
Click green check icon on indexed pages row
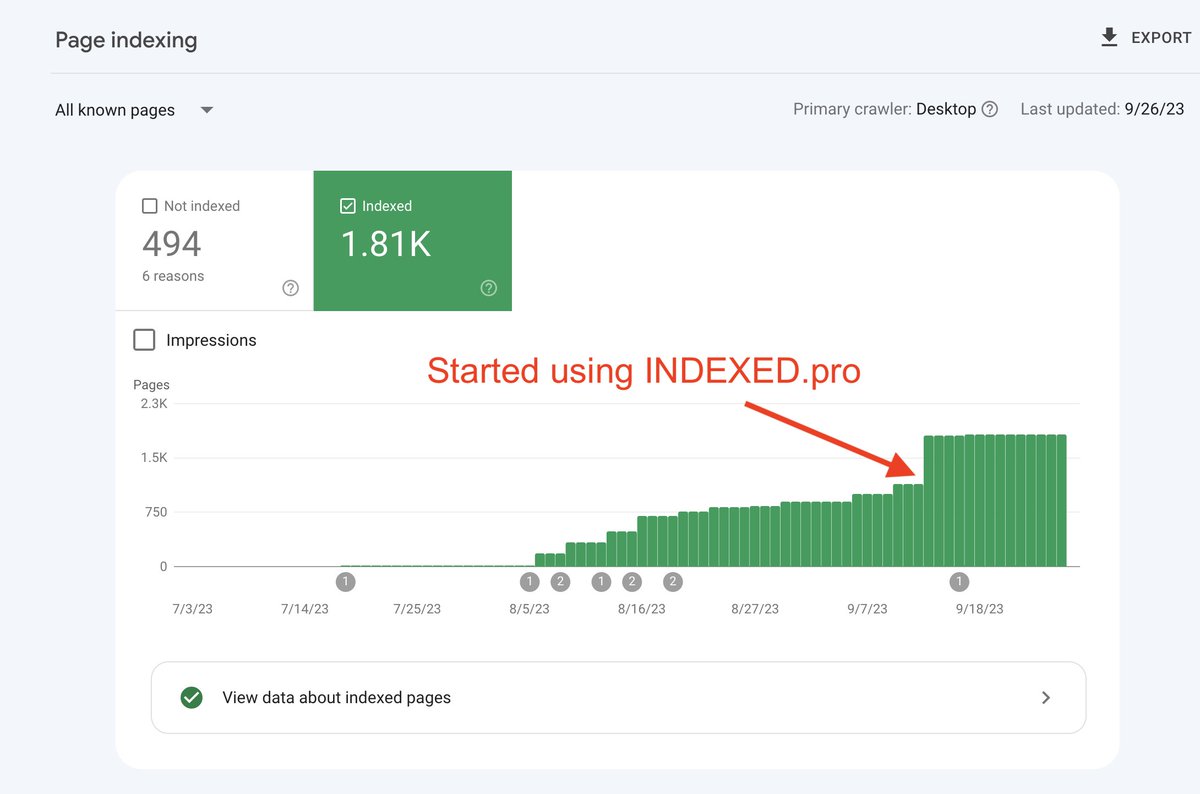point(191,698)
